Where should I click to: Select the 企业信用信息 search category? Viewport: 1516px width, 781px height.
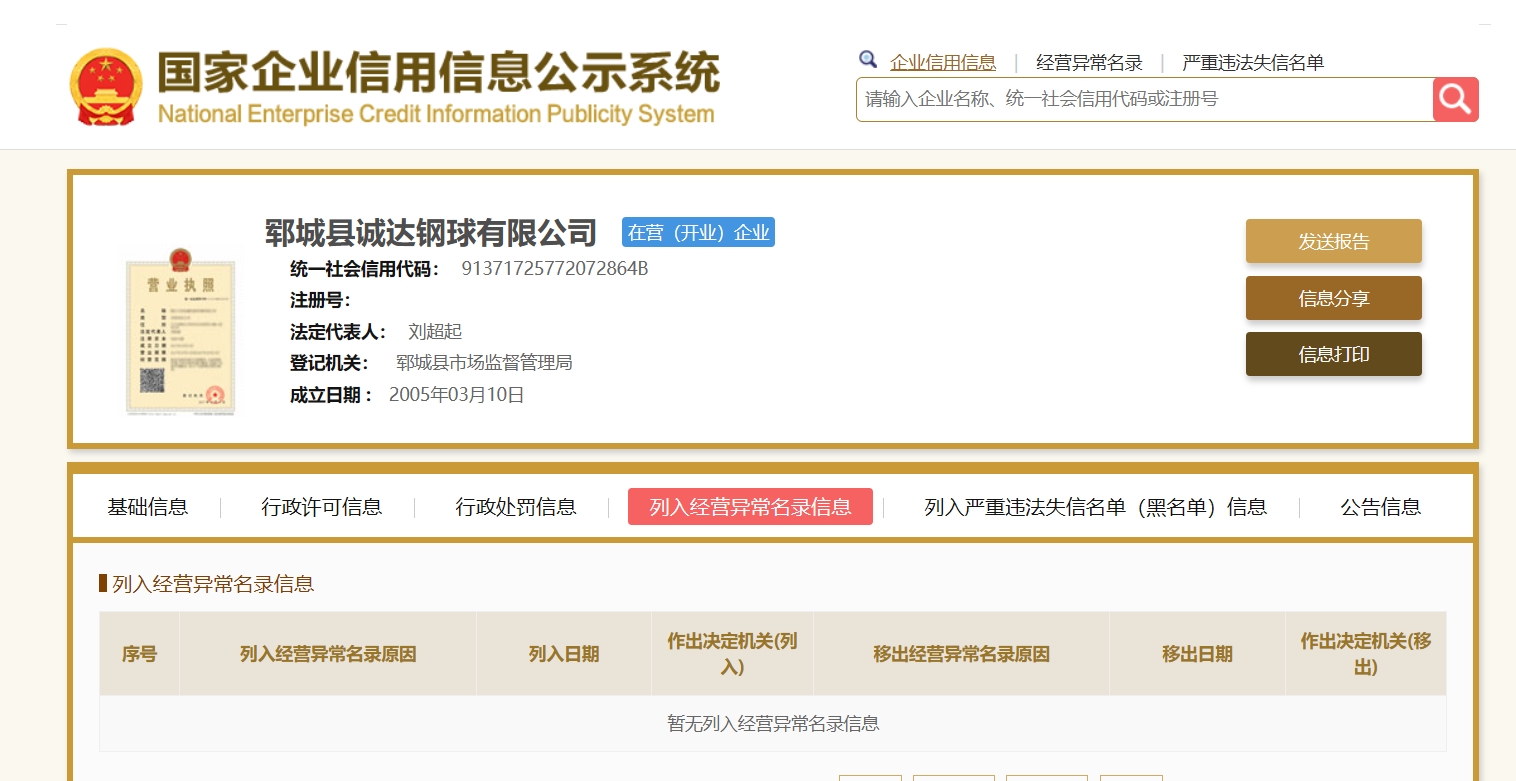pos(943,63)
